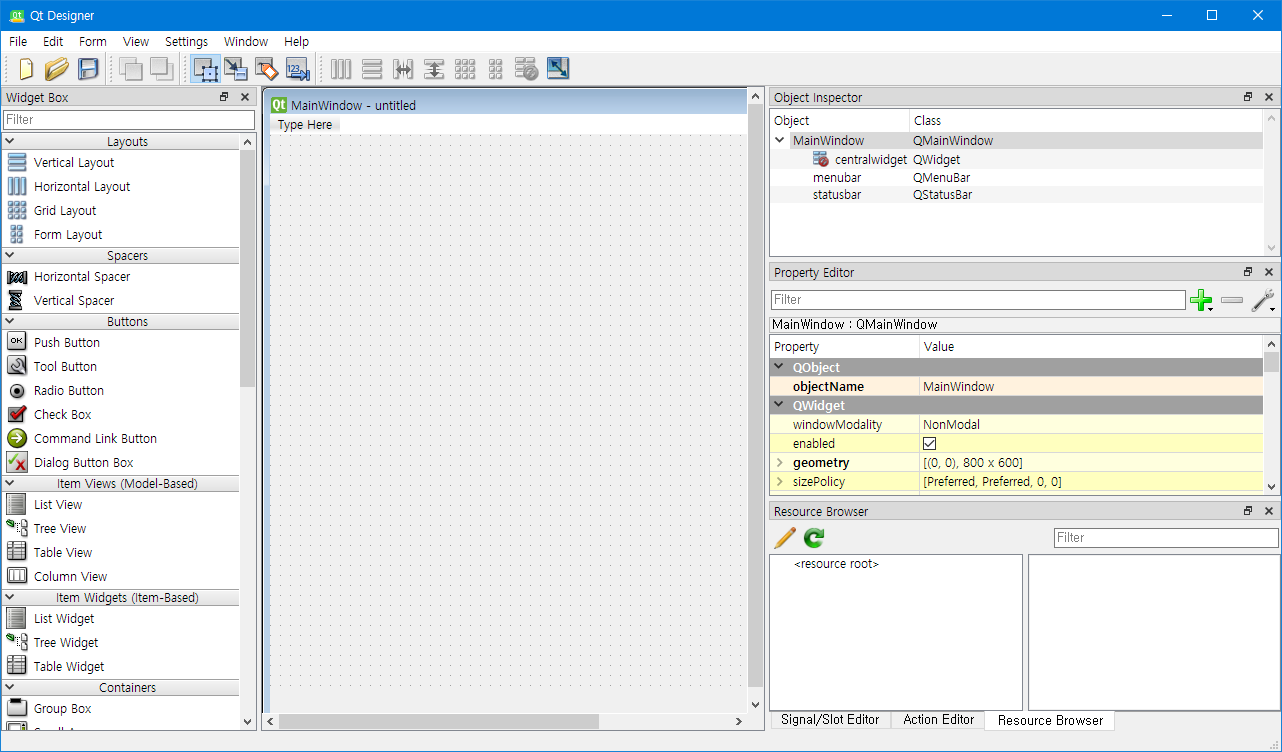Expand the sizePolicy property
1282x752 pixels.
tap(779, 482)
